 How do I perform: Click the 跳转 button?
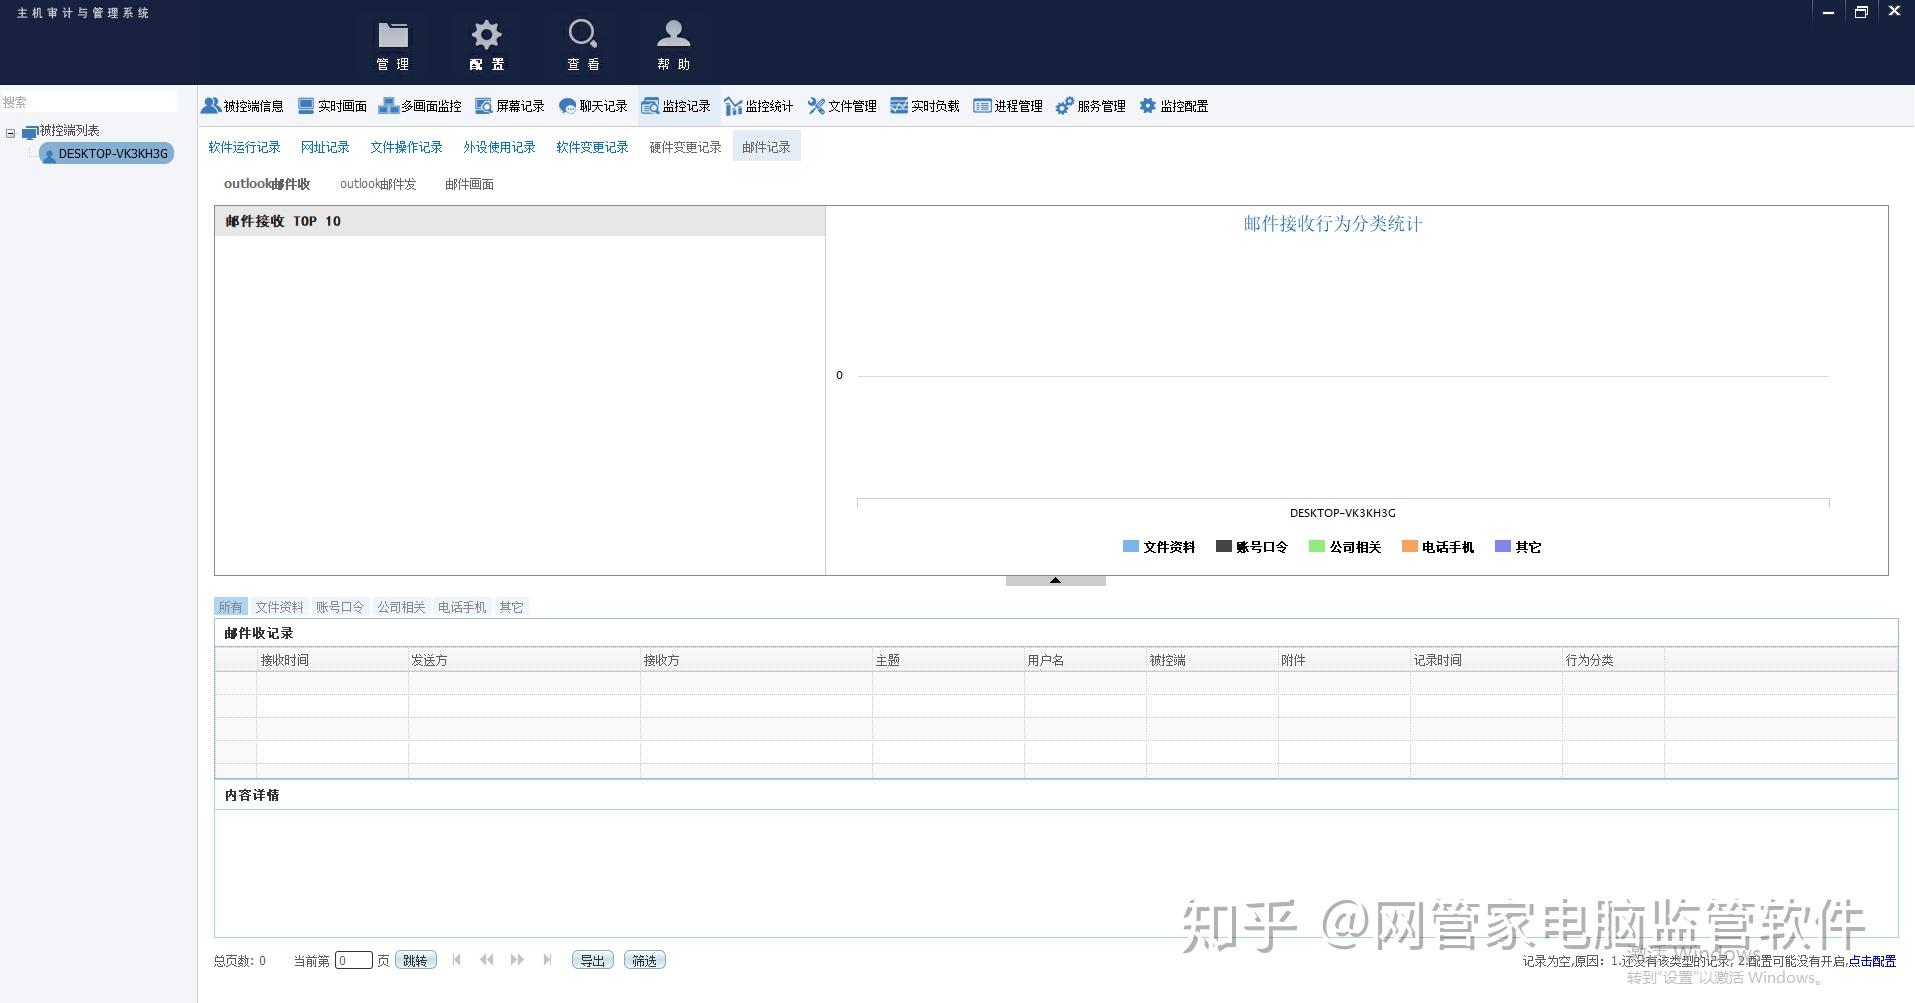point(415,960)
